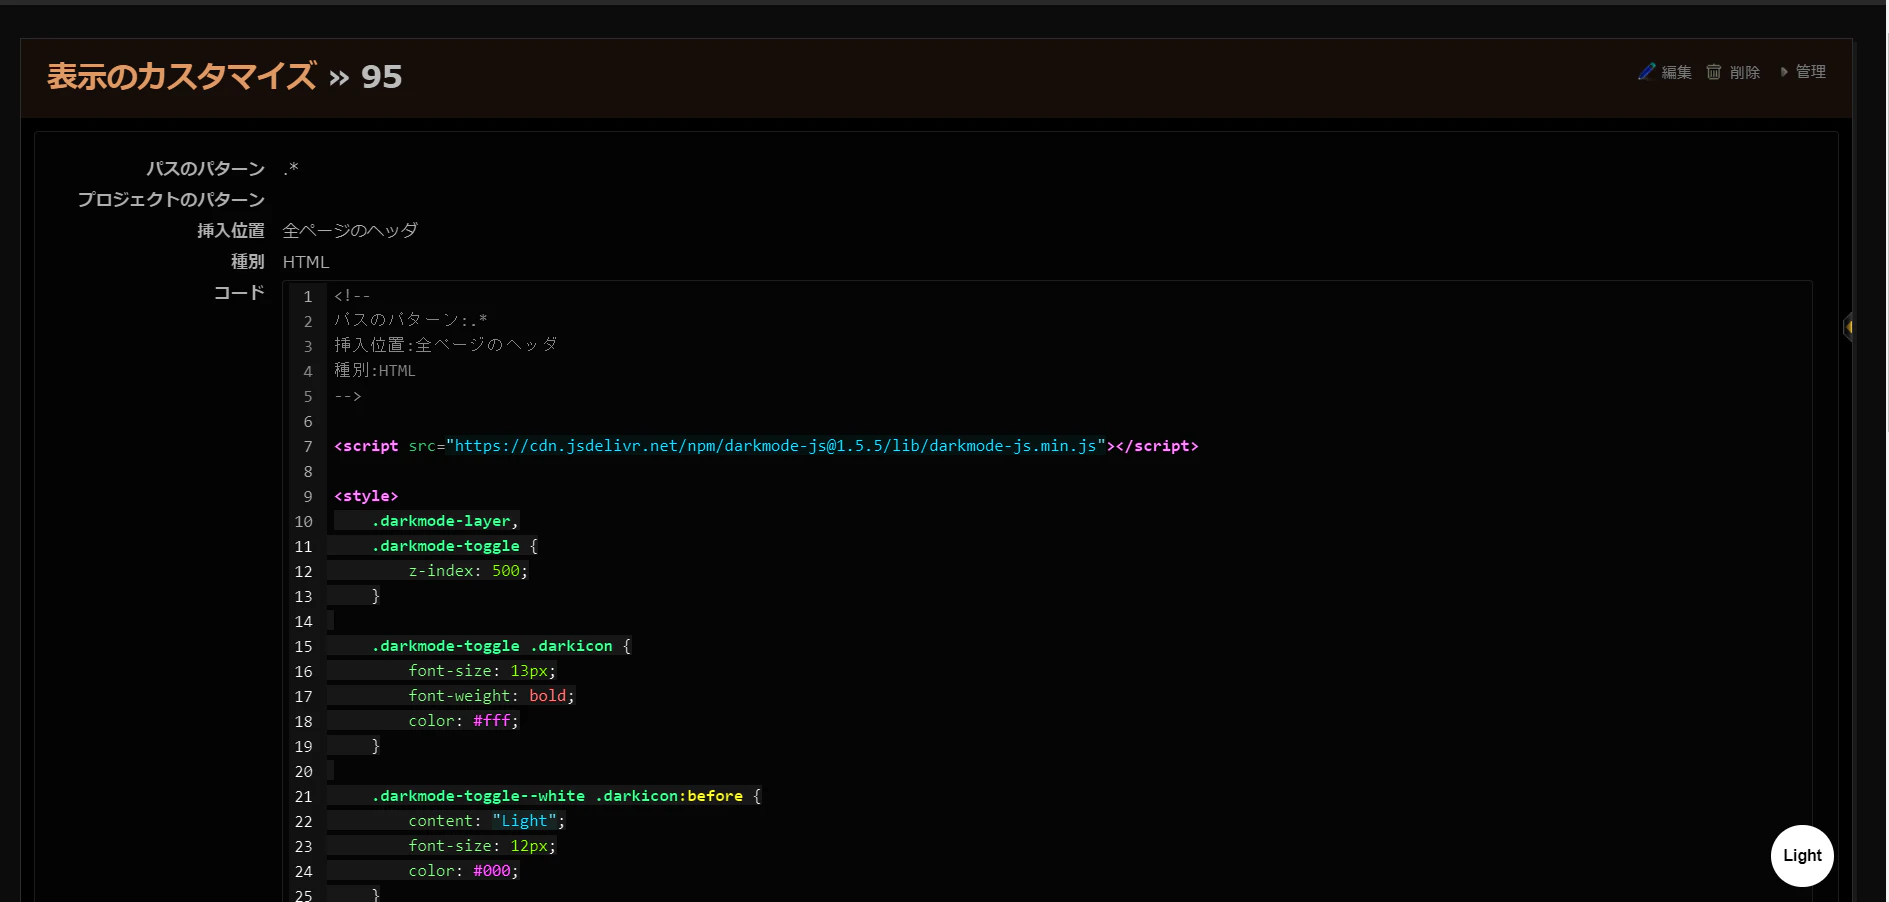Click the <style> tag on line 9
The height and width of the screenshot is (902, 1889).
pos(366,496)
